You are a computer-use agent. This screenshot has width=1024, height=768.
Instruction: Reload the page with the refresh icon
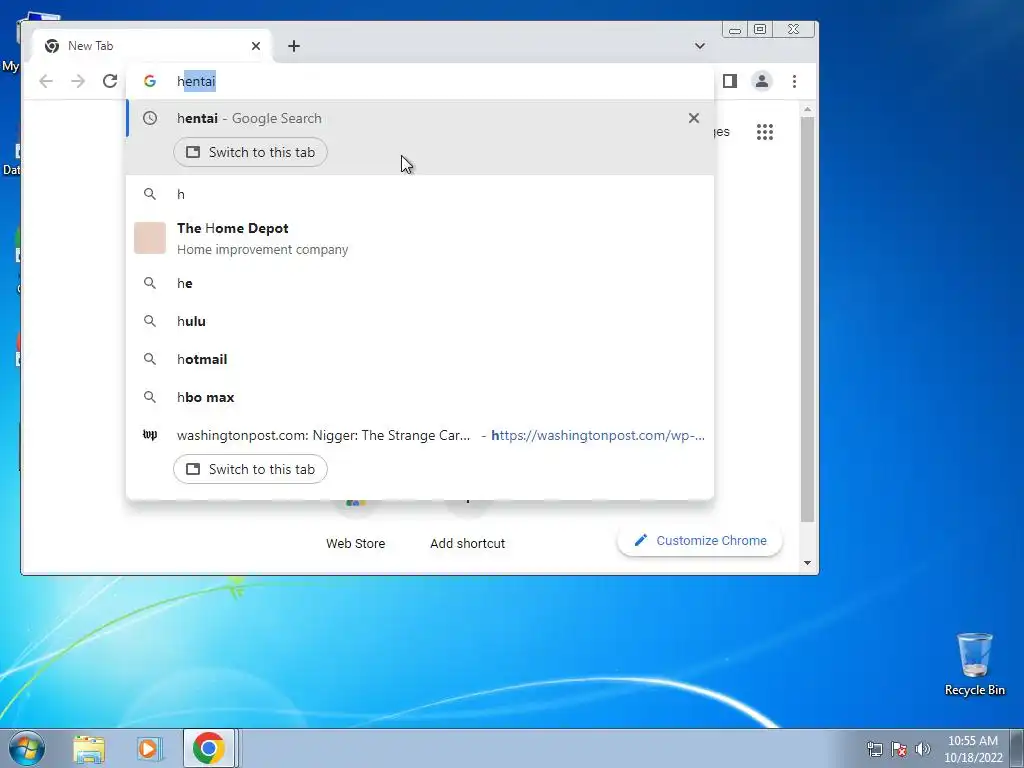pyautogui.click(x=110, y=81)
